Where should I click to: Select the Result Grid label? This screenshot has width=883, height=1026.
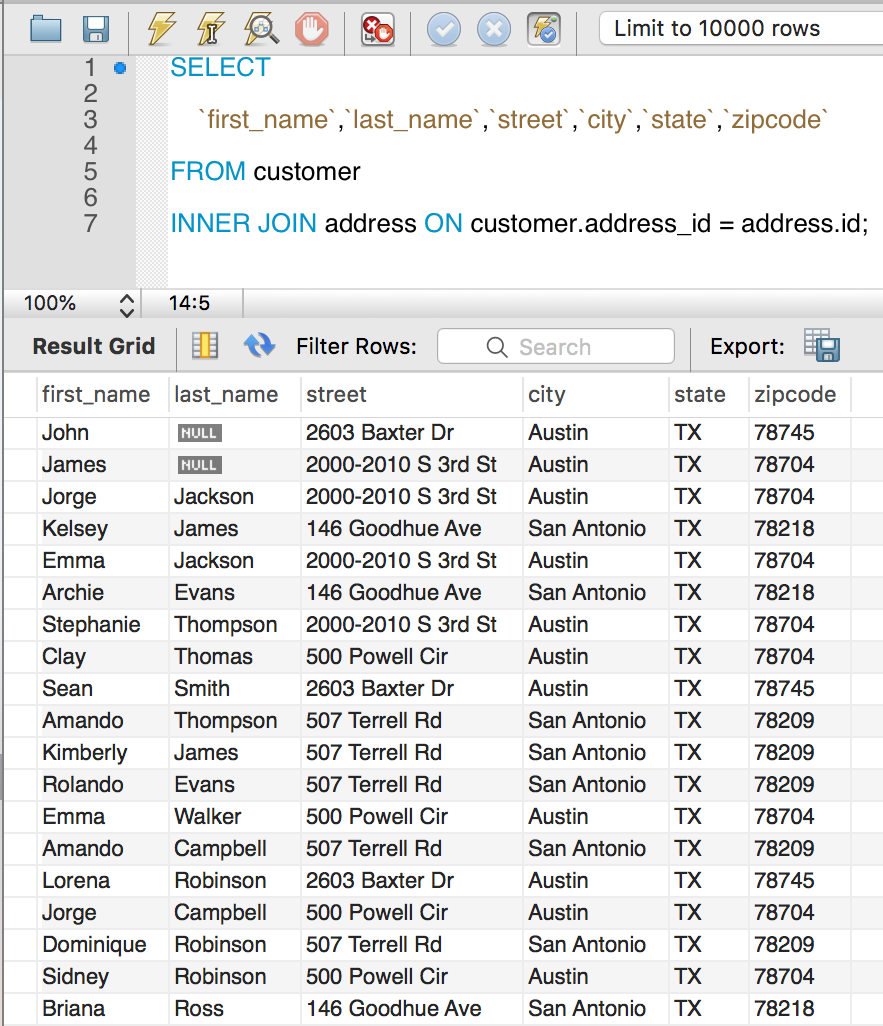coord(94,346)
